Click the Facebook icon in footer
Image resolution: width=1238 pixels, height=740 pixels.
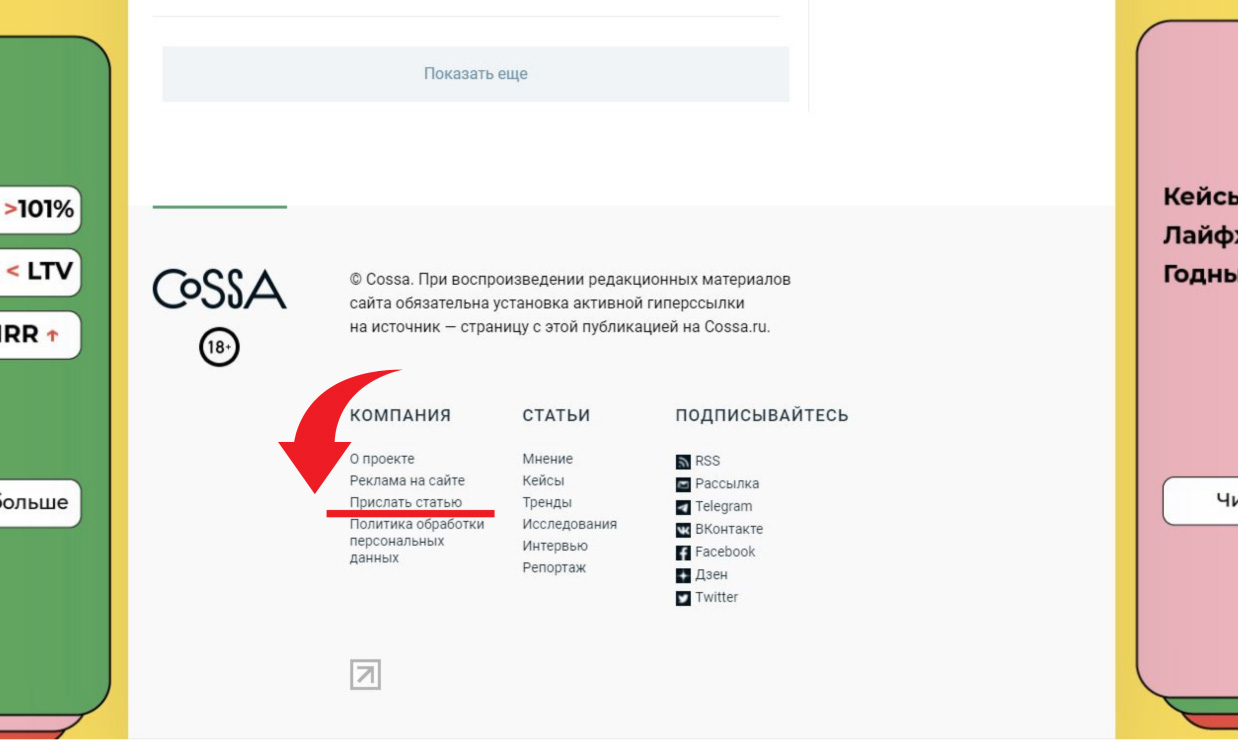683,552
